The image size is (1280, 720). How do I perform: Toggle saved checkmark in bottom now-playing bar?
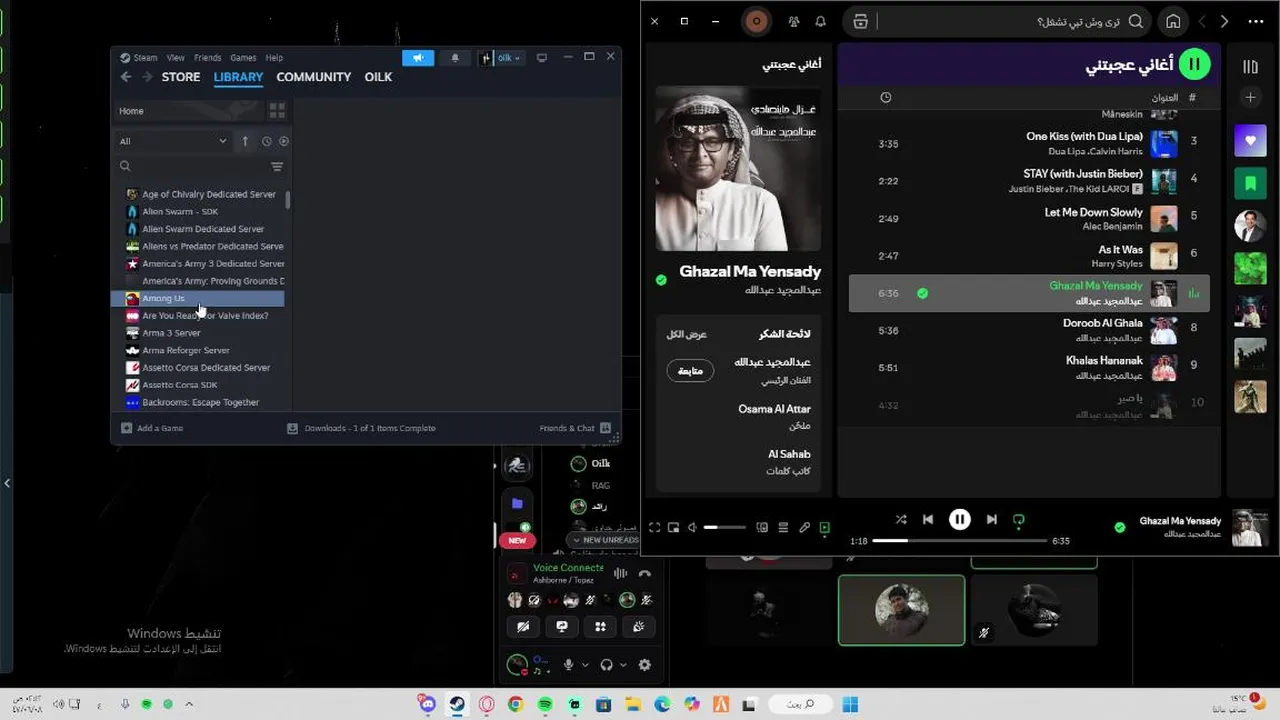tap(1120, 527)
